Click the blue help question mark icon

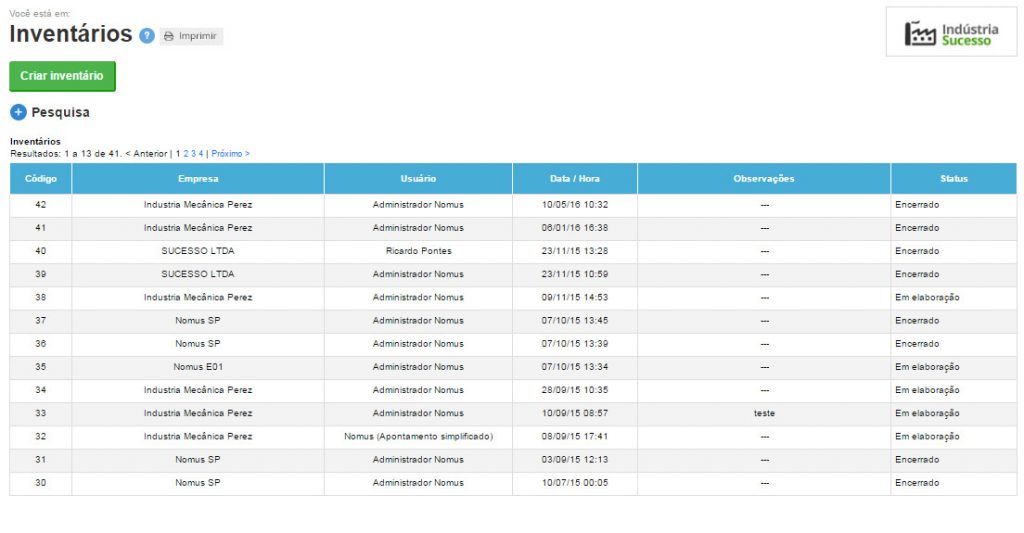click(x=147, y=36)
